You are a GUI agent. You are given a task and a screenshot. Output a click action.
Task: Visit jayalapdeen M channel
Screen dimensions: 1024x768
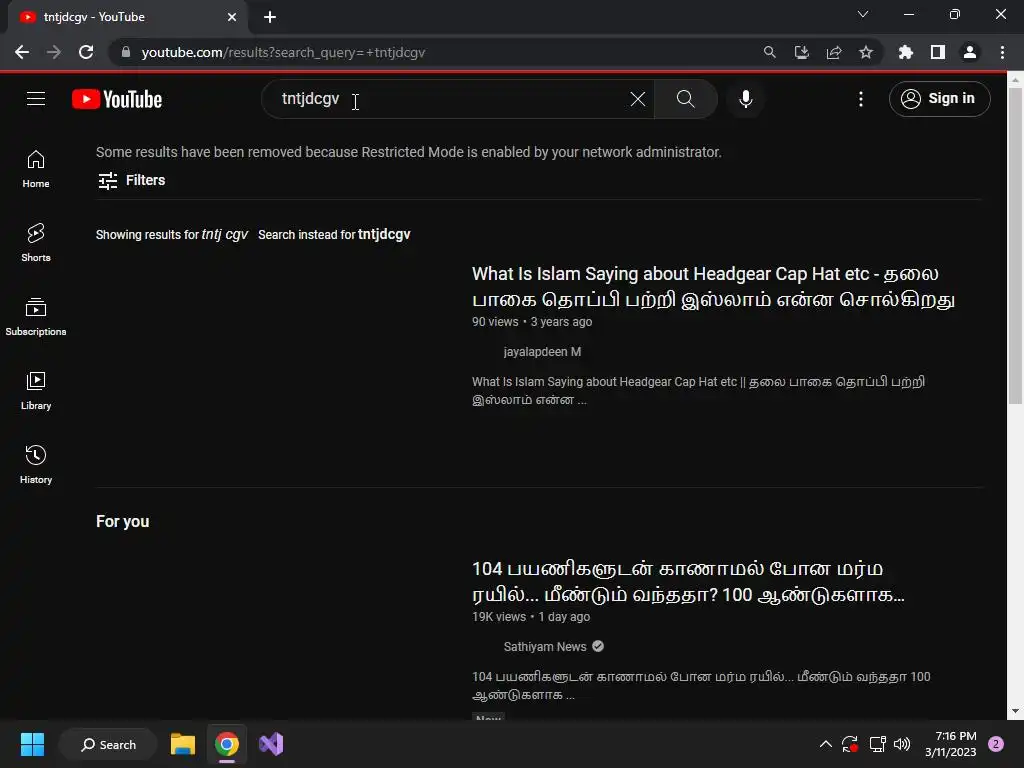[x=542, y=352]
